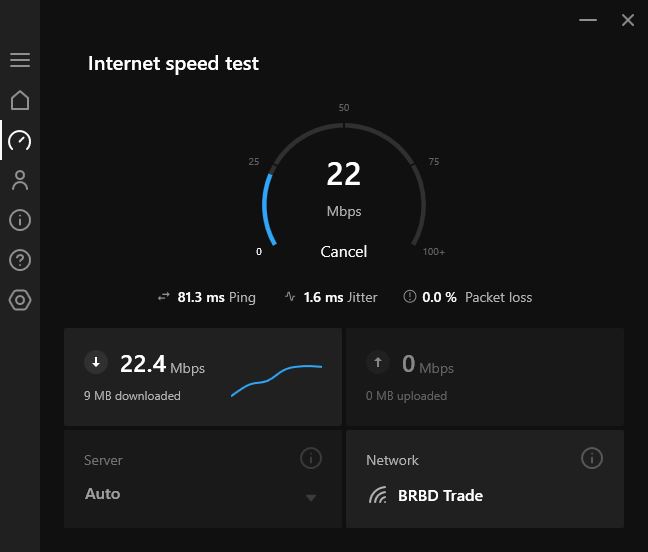Click the Server info icon
This screenshot has width=648, height=552.
coord(311,458)
